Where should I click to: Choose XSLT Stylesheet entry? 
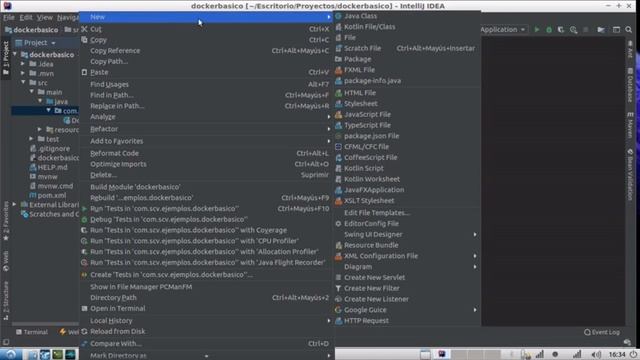[407, 200]
